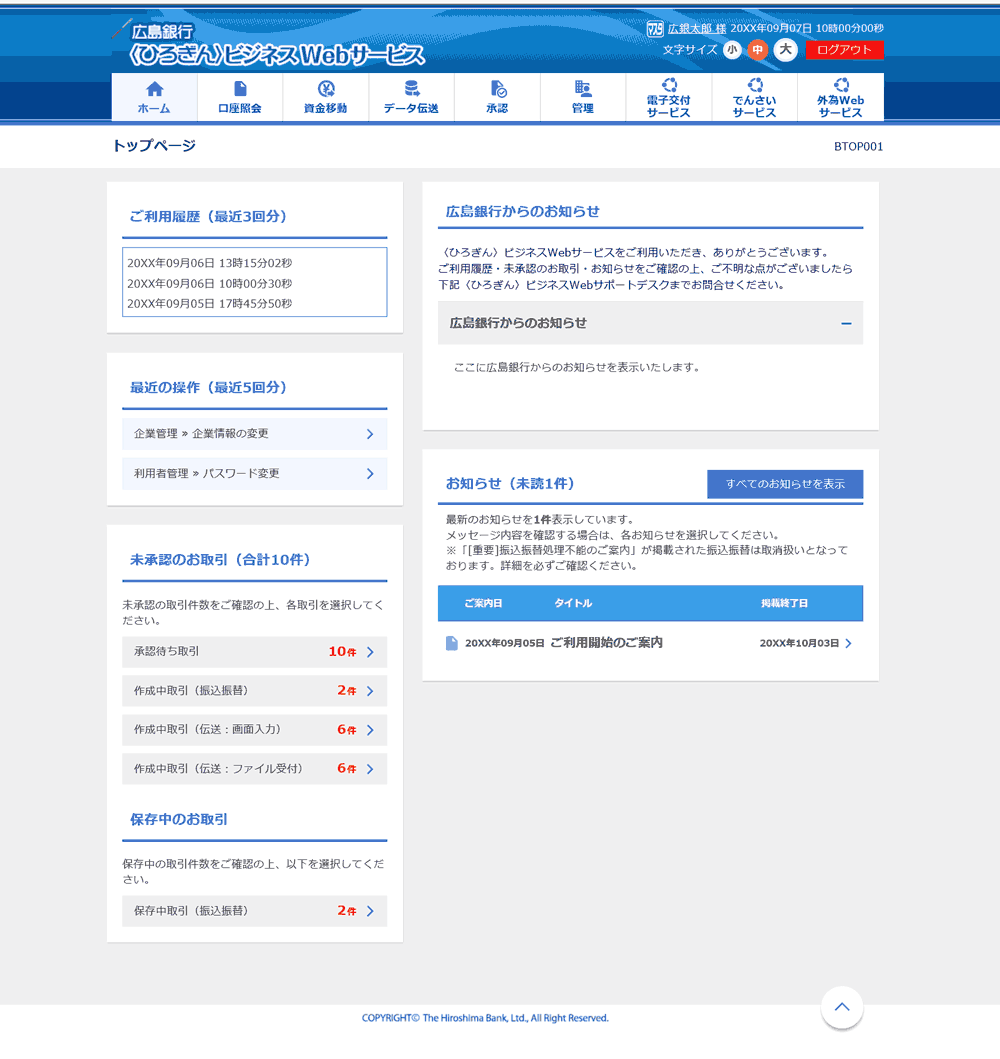The width and height of the screenshot is (1000, 1059).
Task: Open 承認待ち取引 row chevron
Action: [x=370, y=652]
